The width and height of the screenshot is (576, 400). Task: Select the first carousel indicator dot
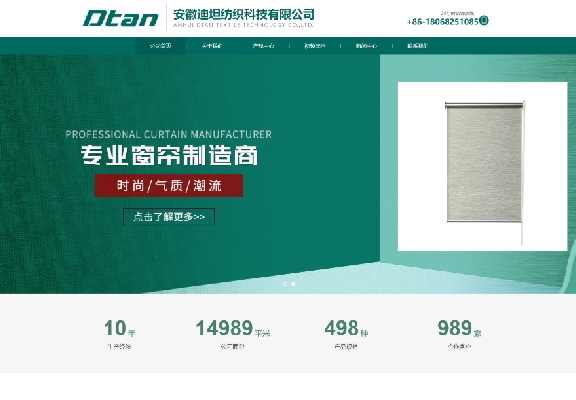(x=285, y=284)
